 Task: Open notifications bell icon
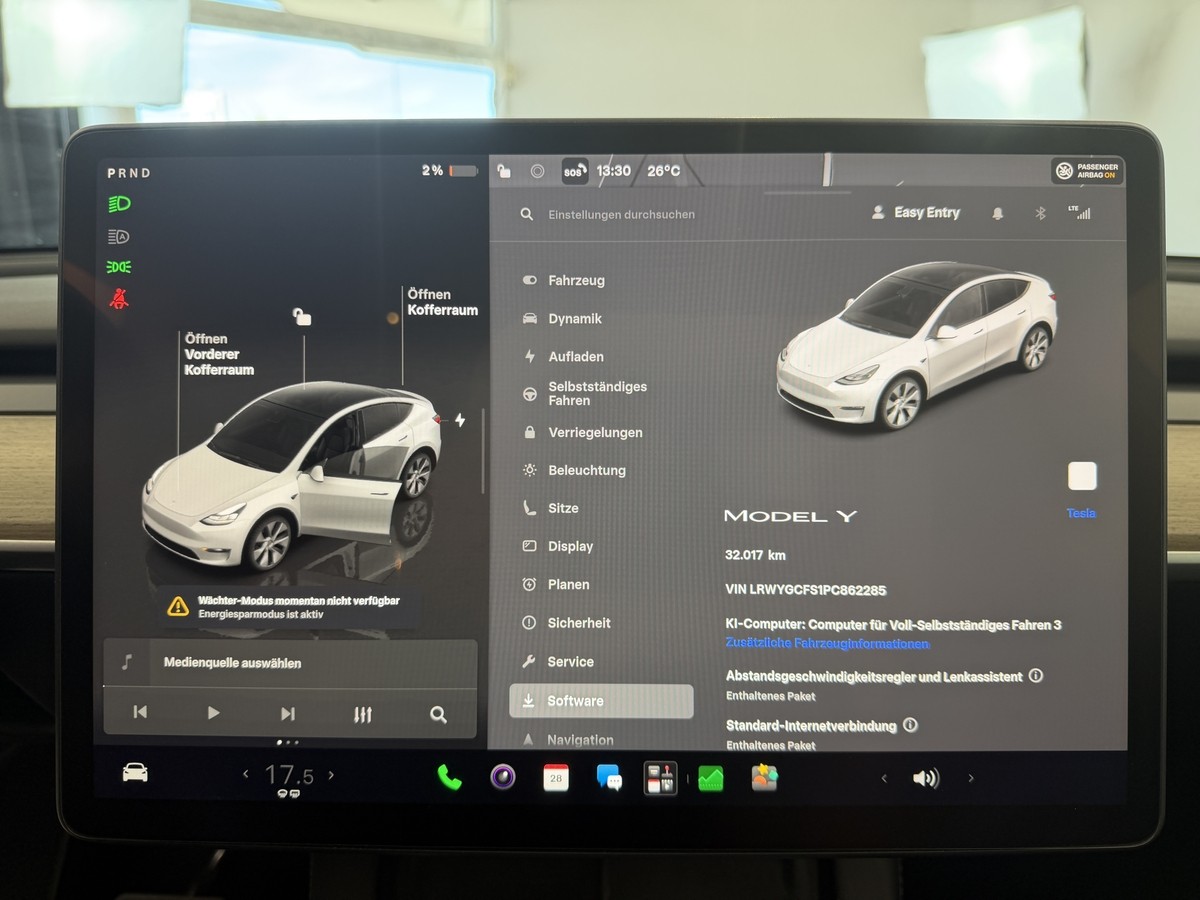(x=997, y=213)
